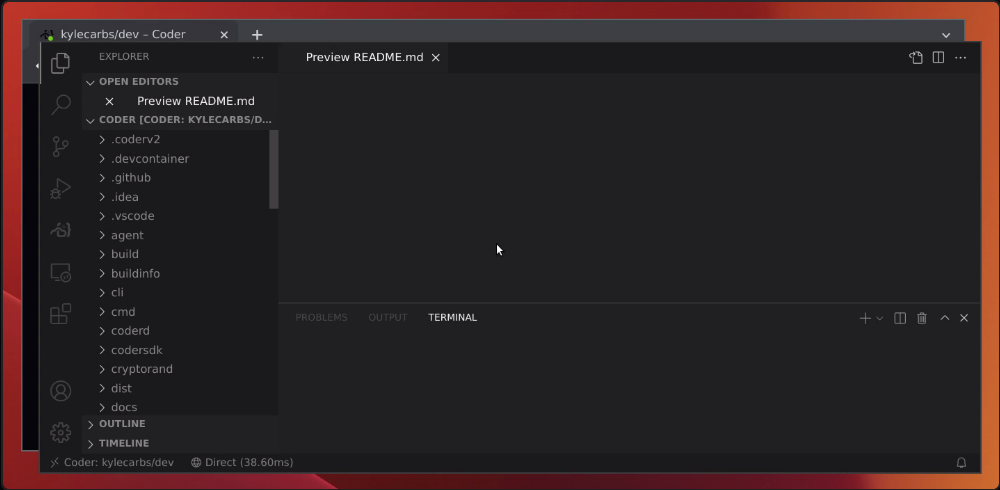The image size is (1000, 490).
Task: Expand the .vscode folder
Action: 177,216
